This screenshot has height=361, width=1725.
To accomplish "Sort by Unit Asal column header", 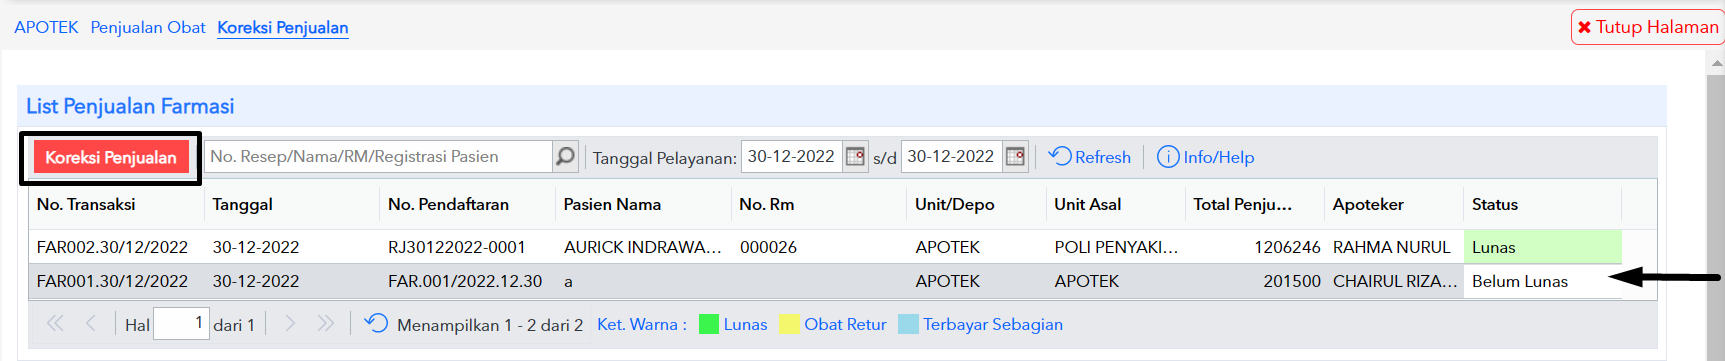I will [1116, 204].
